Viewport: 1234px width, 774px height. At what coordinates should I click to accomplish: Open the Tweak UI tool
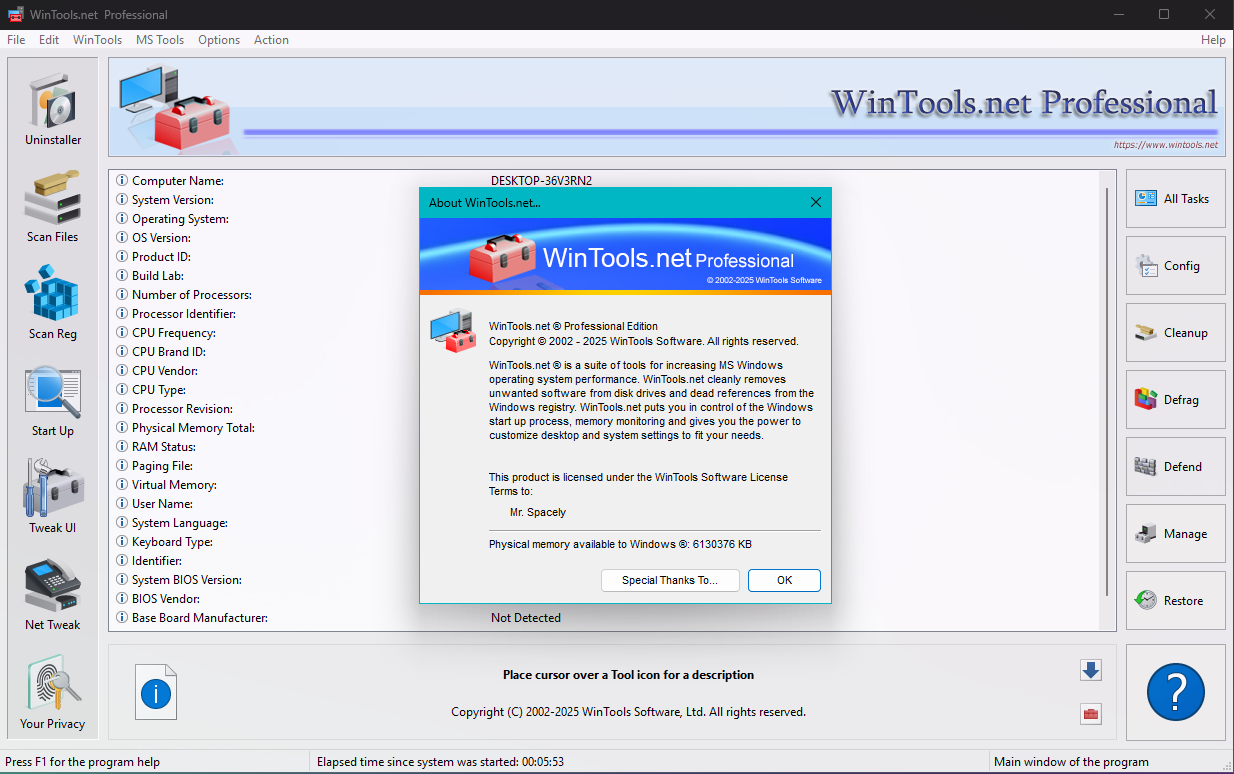[53, 496]
